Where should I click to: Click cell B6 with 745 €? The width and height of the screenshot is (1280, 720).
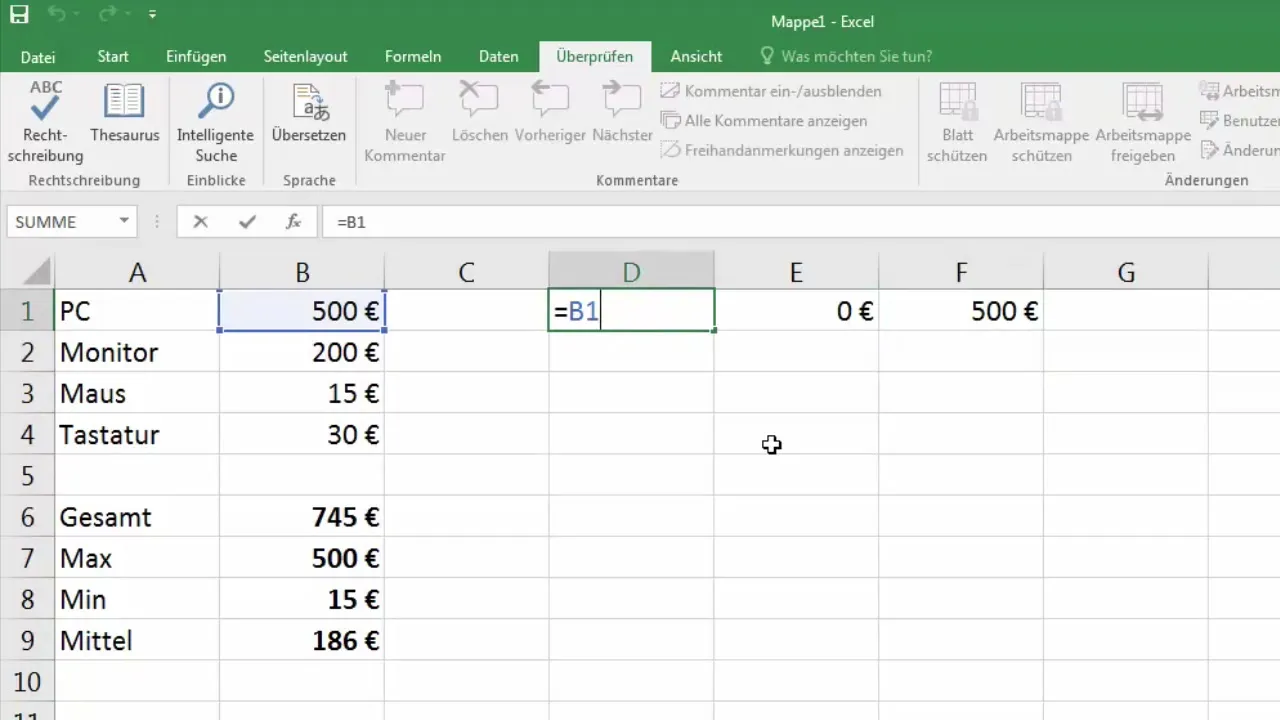point(302,517)
